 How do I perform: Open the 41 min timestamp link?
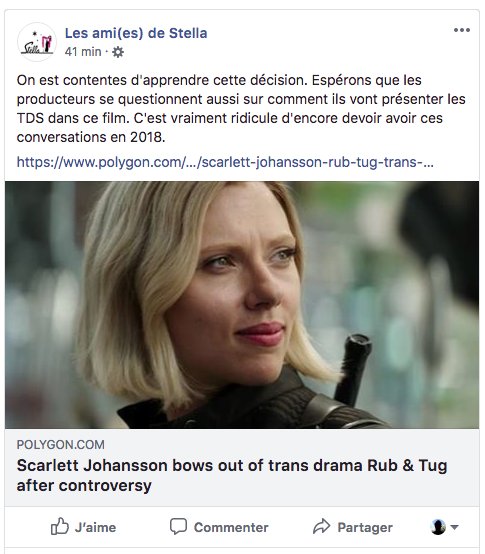click(83, 52)
